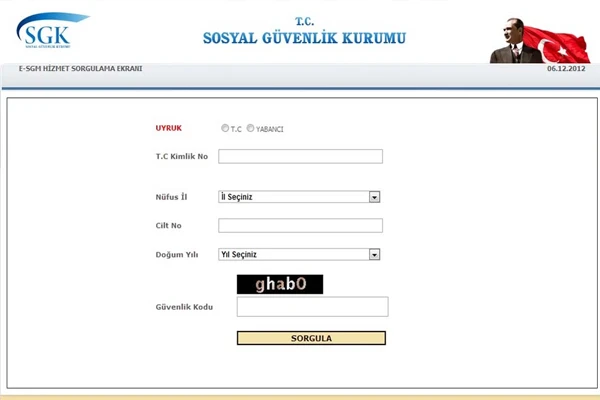Click the Güvenlik Kodu input field

pyautogui.click(x=313, y=307)
